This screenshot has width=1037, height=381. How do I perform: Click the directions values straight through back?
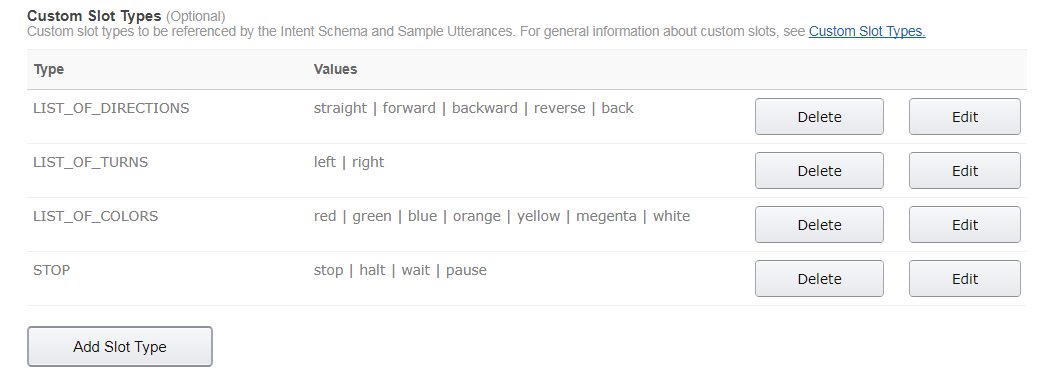click(474, 108)
